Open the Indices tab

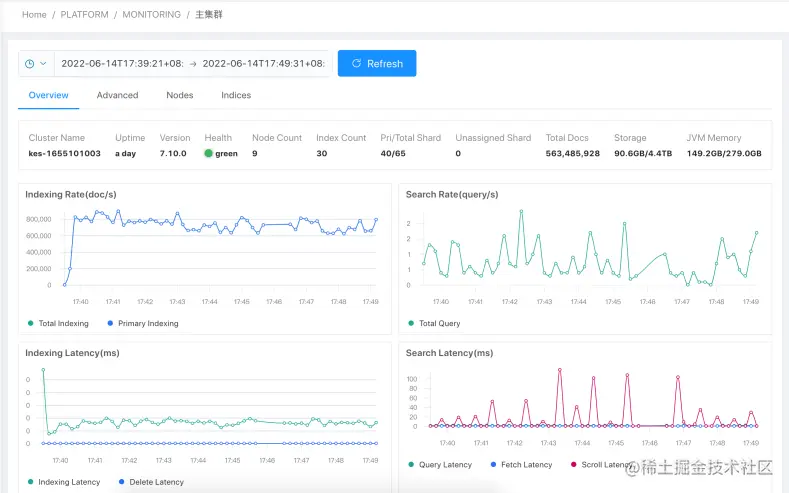236,95
